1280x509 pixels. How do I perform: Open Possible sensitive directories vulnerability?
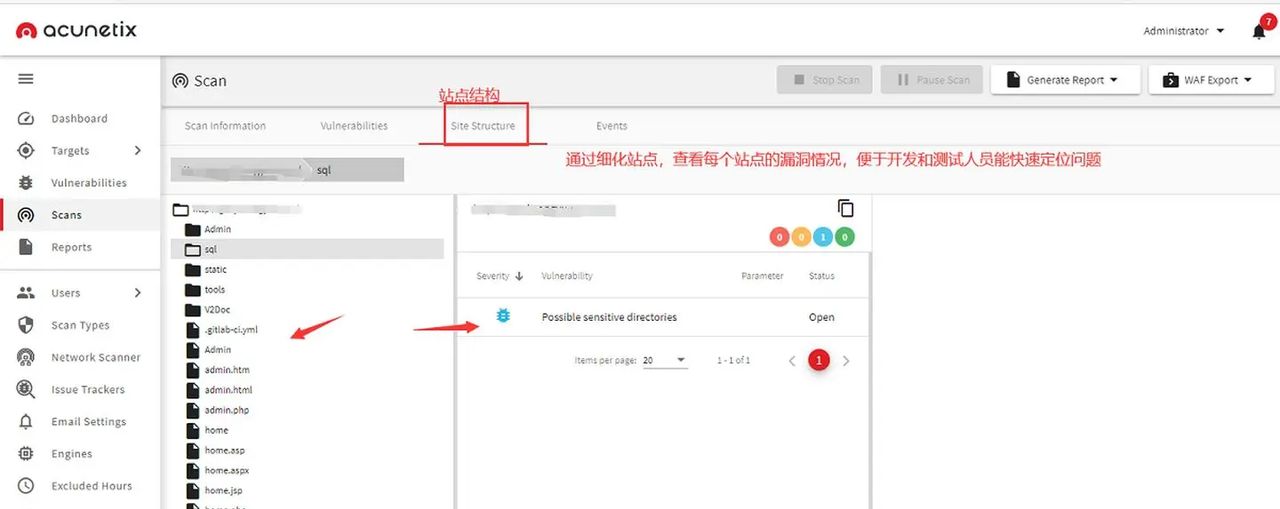click(x=609, y=317)
